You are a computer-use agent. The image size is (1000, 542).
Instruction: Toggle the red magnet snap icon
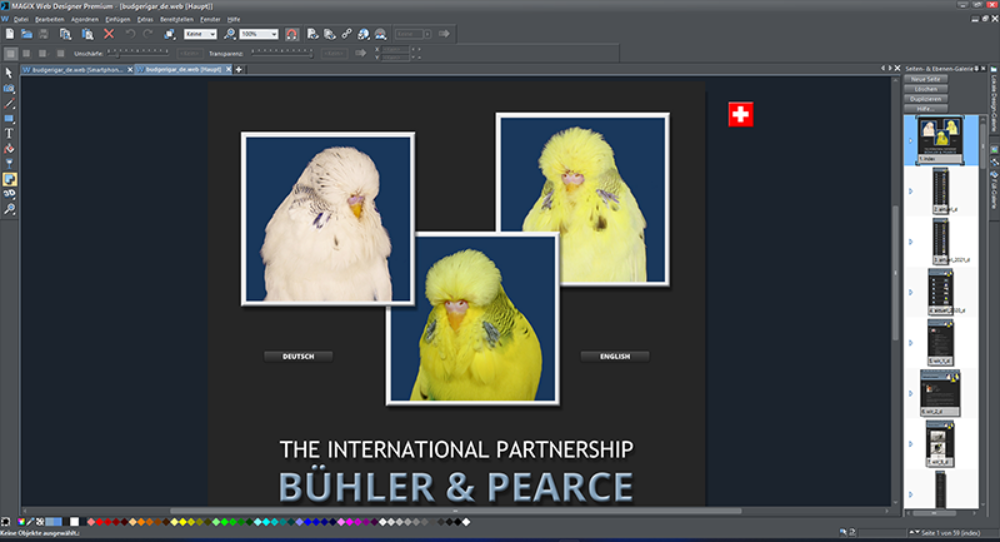tap(291, 34)
